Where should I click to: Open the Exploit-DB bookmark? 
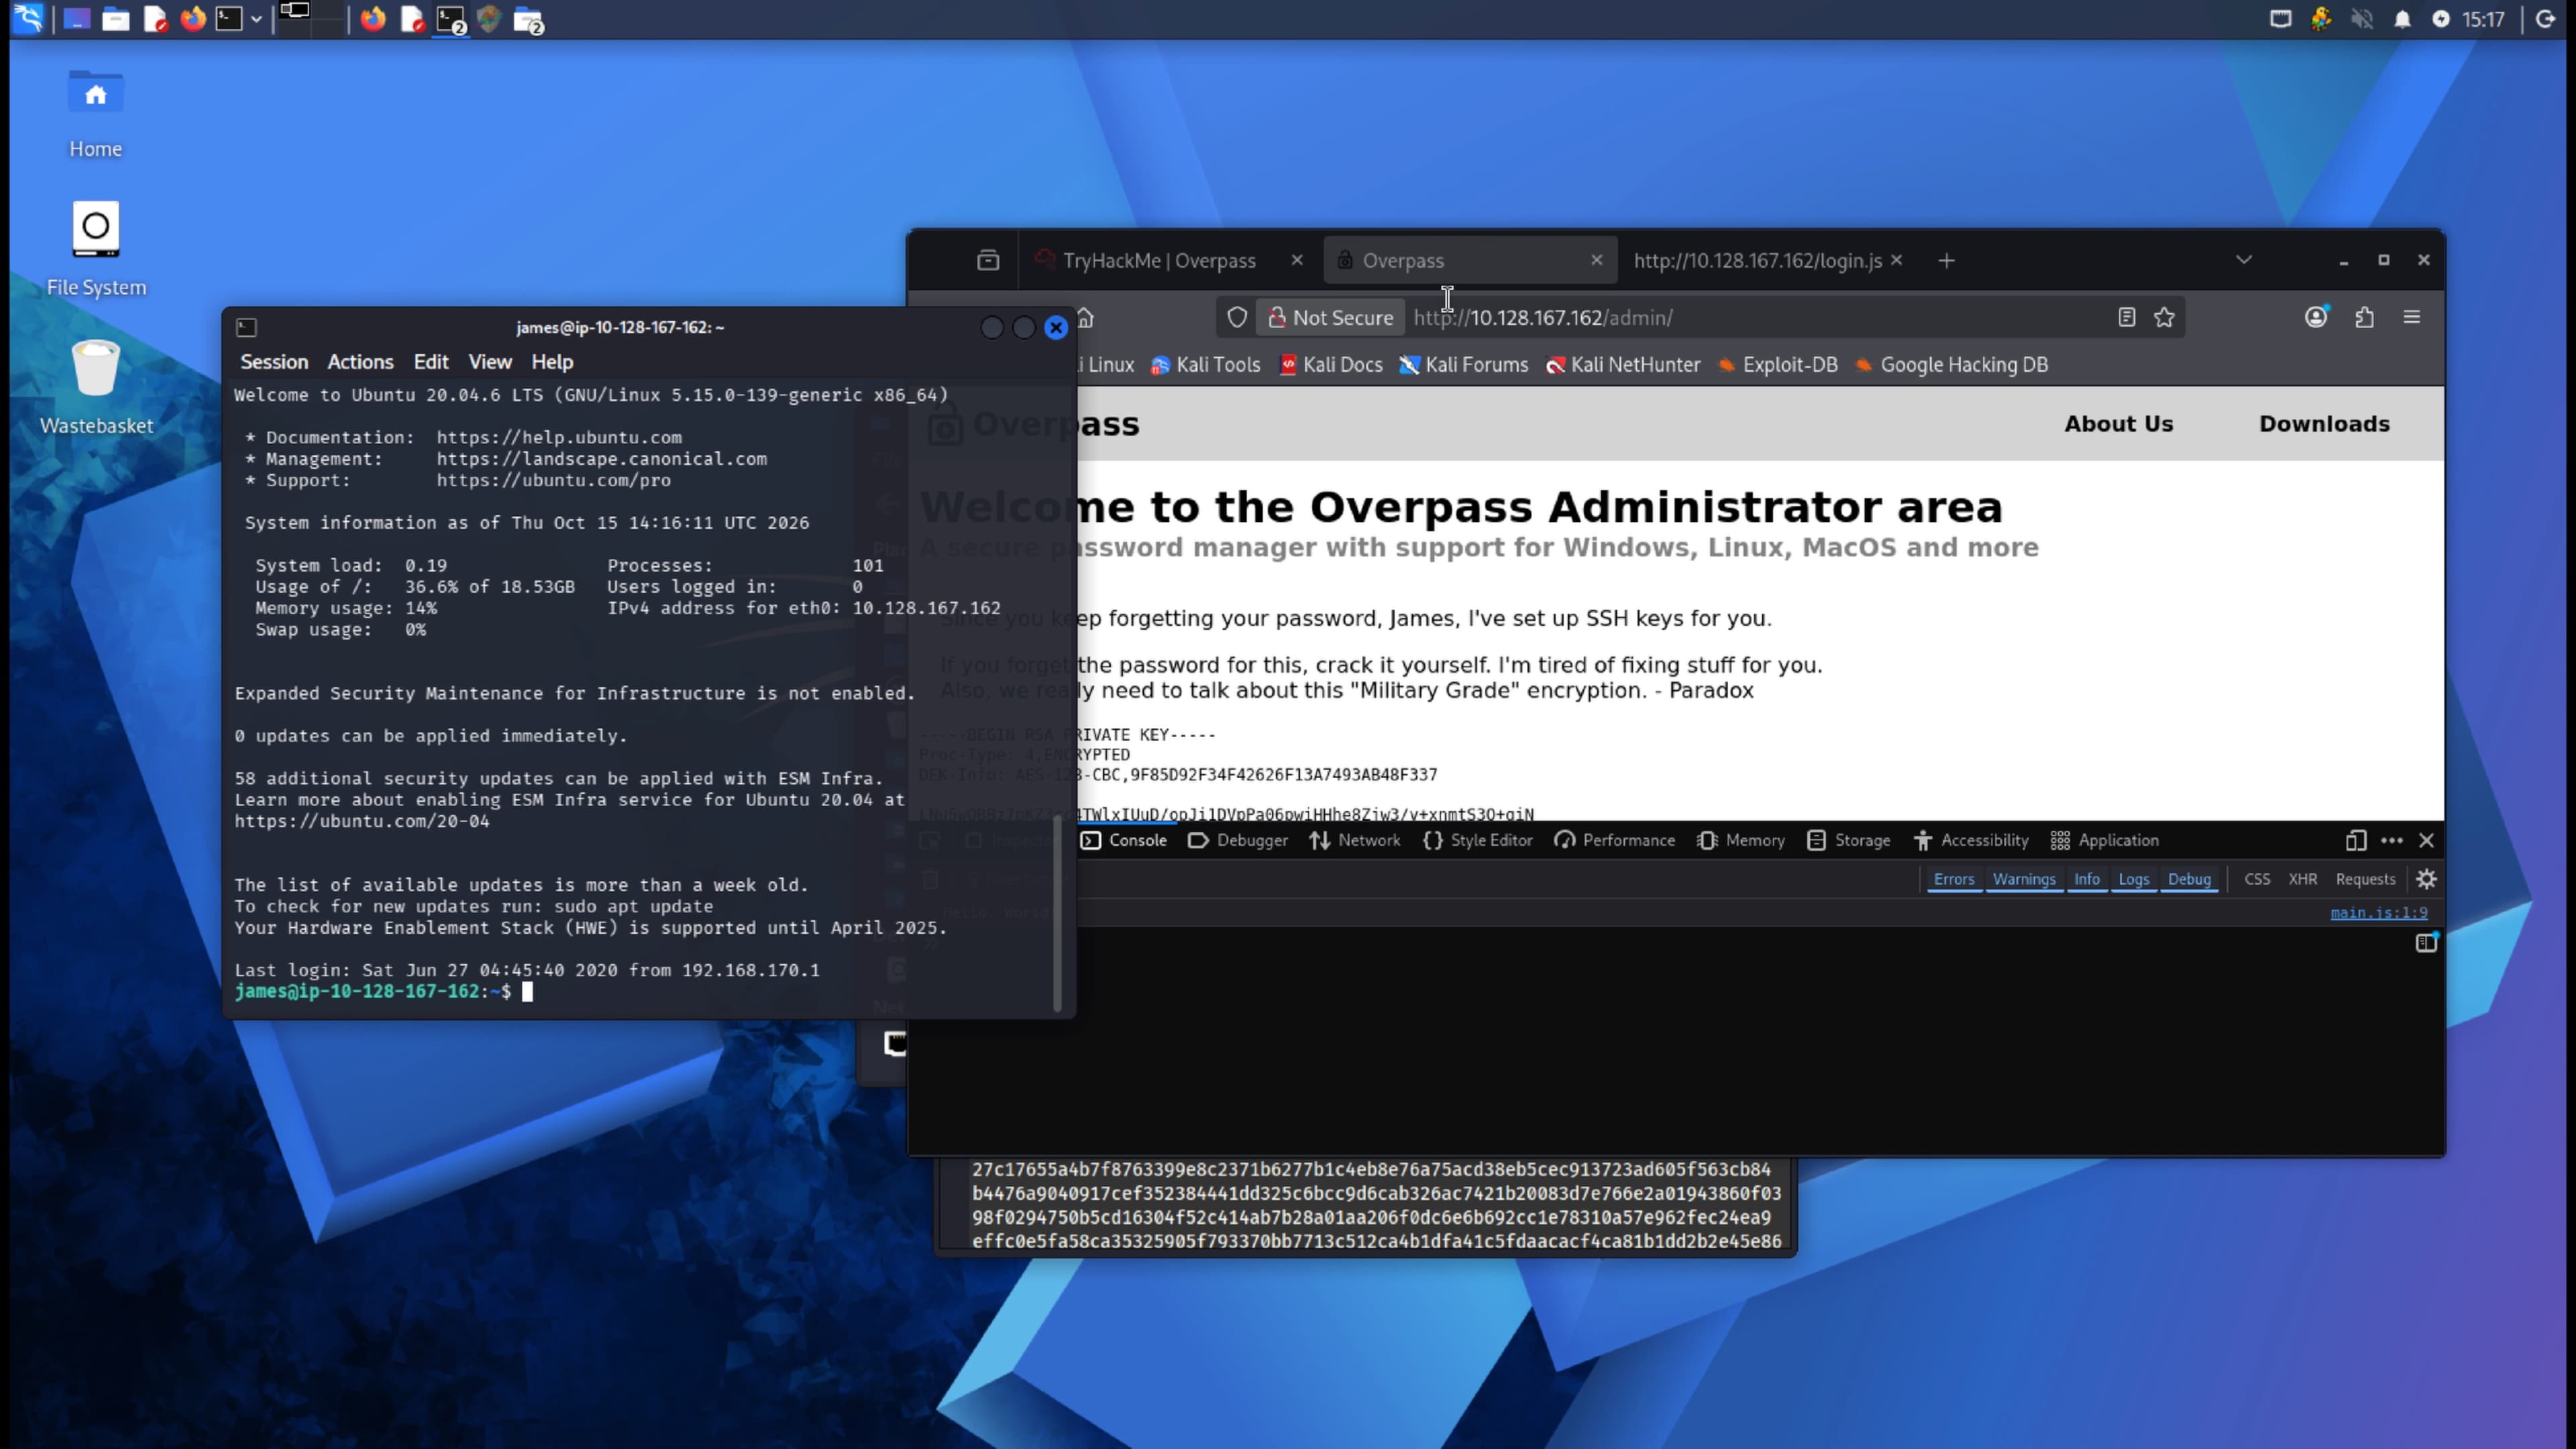pos(1777,365)
